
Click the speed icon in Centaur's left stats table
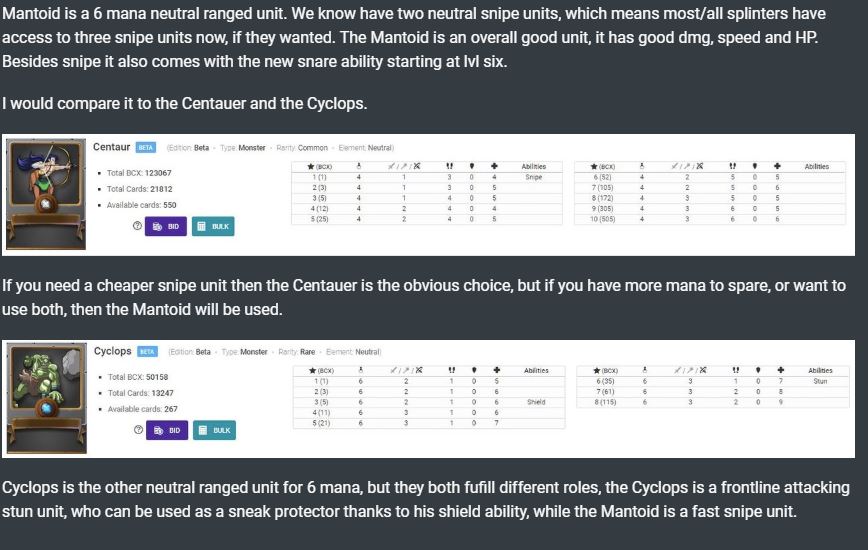point(449,167)
